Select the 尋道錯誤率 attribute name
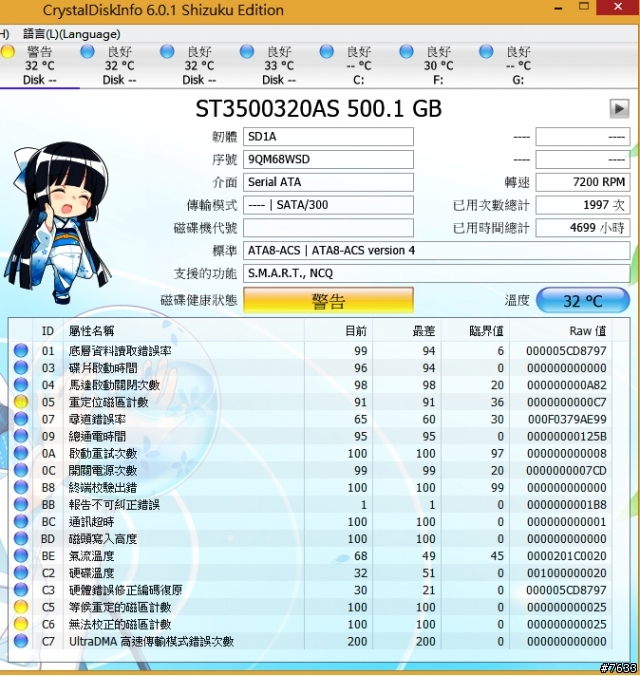Viewport: 640px width, 676px height. (97, 419)
